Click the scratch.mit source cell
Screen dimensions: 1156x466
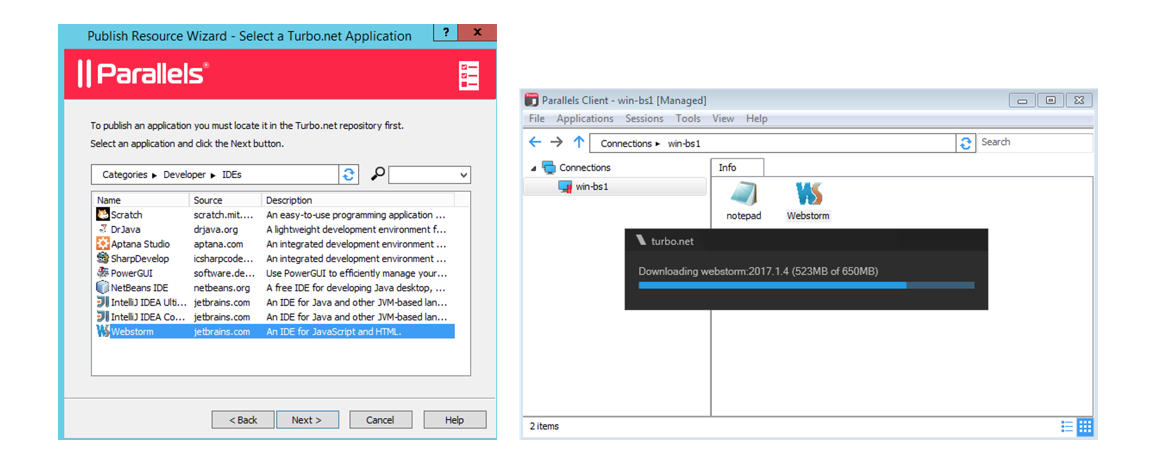pos(223,215)
